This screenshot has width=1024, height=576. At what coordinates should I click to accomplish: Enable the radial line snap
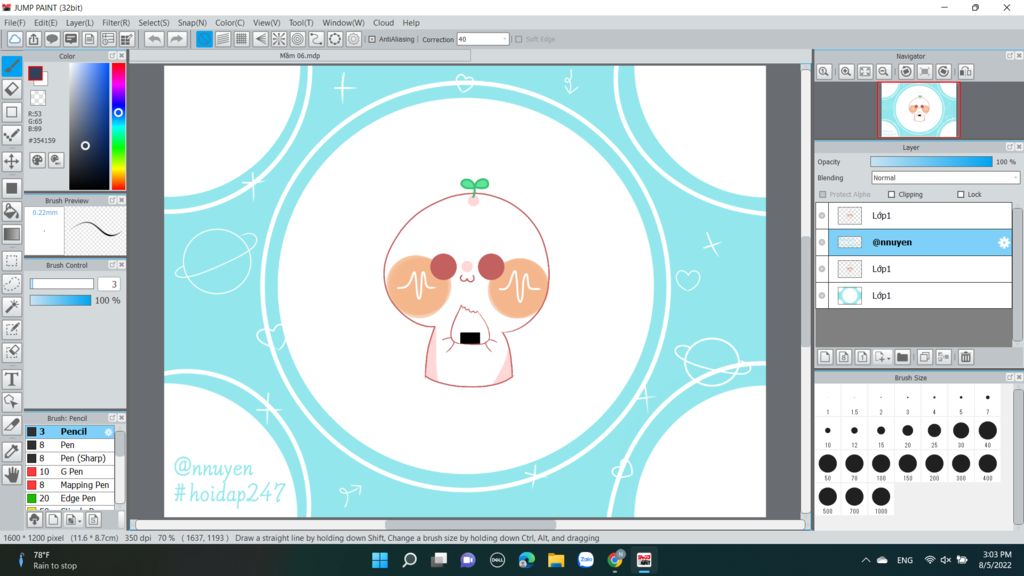[x=279, y=39]
